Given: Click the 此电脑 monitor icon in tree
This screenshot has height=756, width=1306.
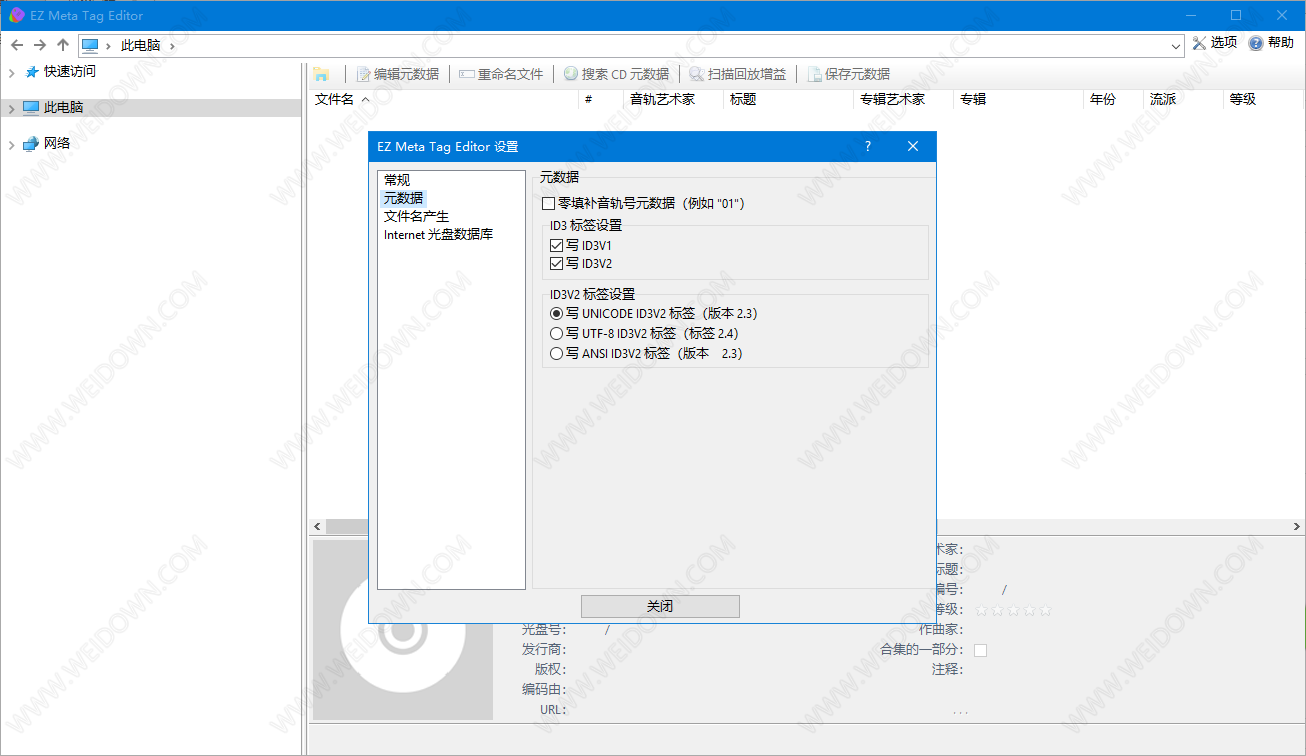Looking at the screenshot, I should pos(31,108).
